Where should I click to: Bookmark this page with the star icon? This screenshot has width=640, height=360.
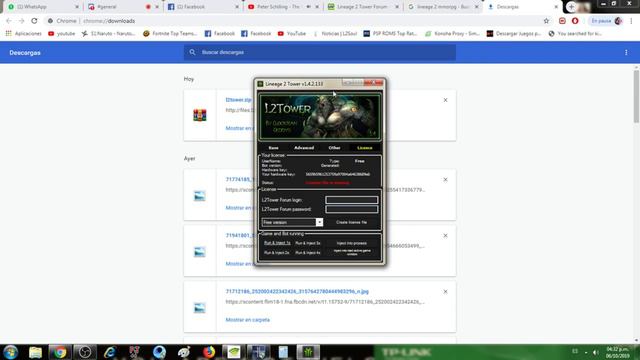point(546,21)
